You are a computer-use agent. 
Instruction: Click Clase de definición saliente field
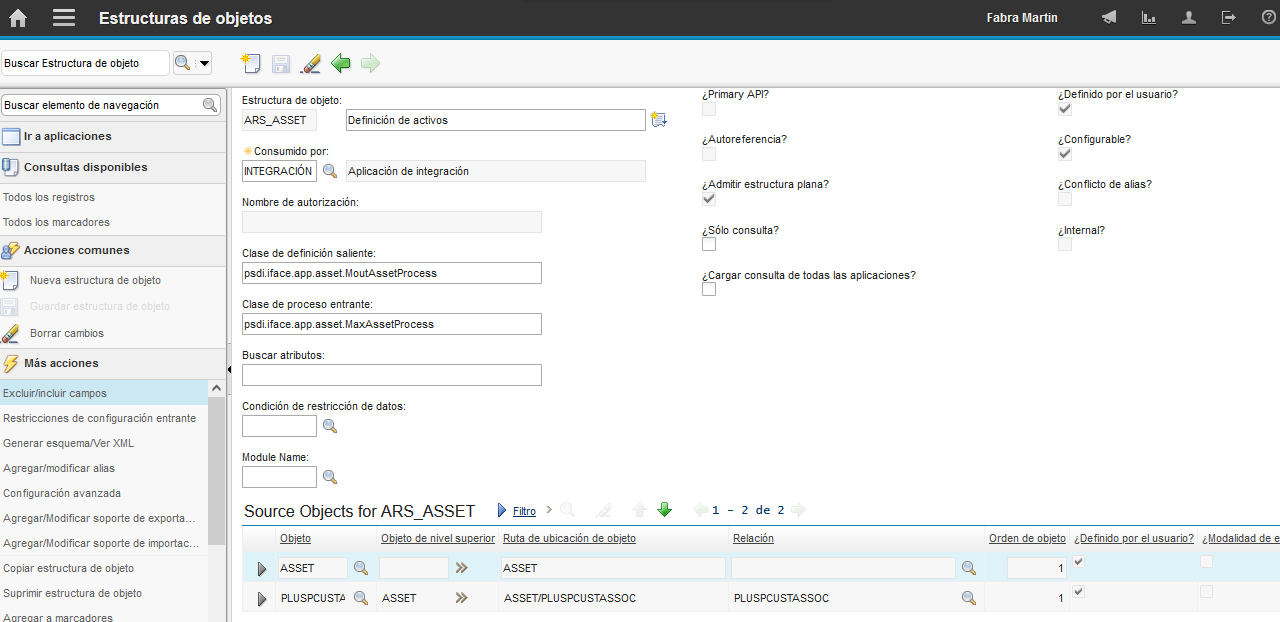[392, 273]
